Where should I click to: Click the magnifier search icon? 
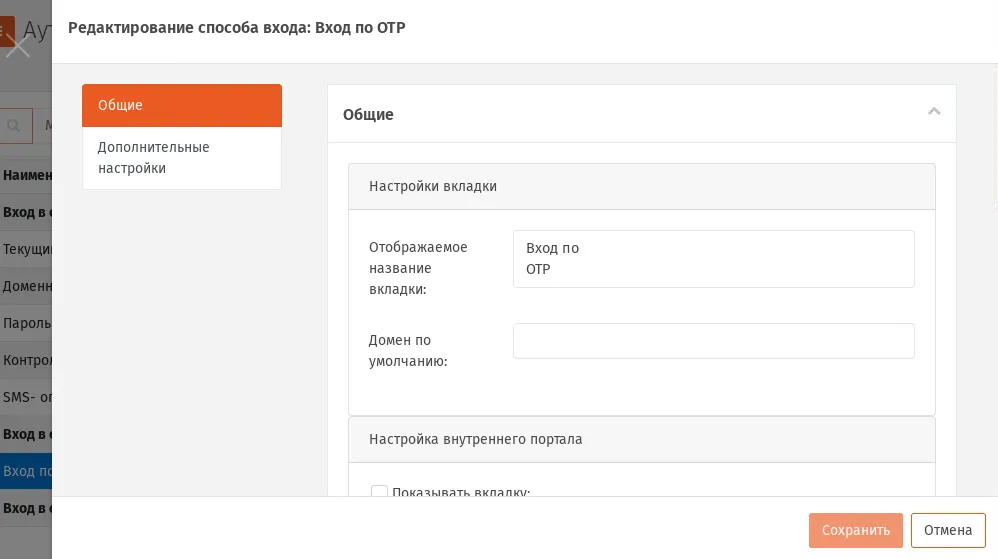13,125
